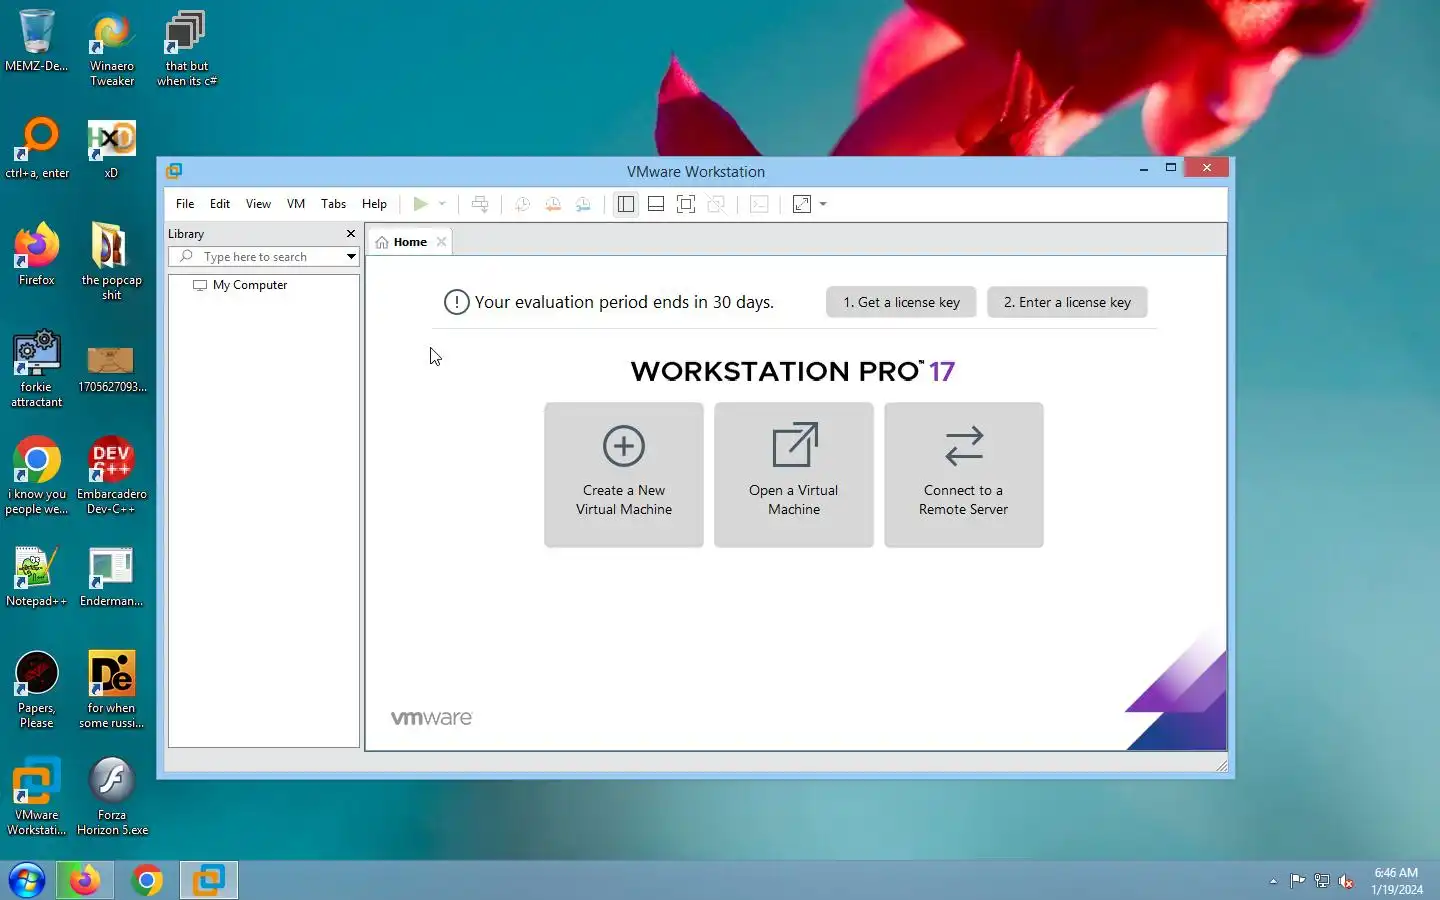Image resolution: width=1440 pixels, height=900 pixels.
Task: Select the Notepad++ desktop icon
Action: point(37,577)
